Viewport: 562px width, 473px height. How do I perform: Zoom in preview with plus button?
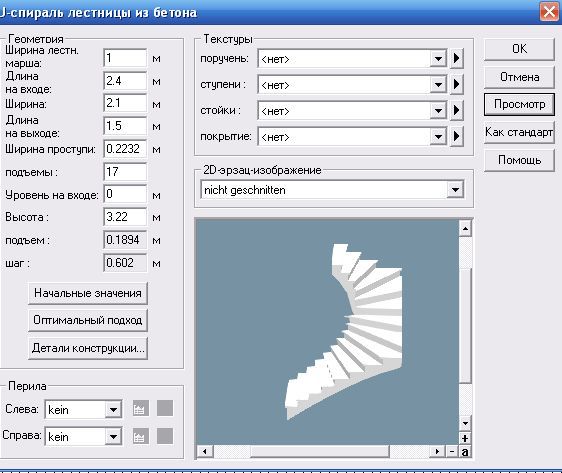(x=465, y=438)
